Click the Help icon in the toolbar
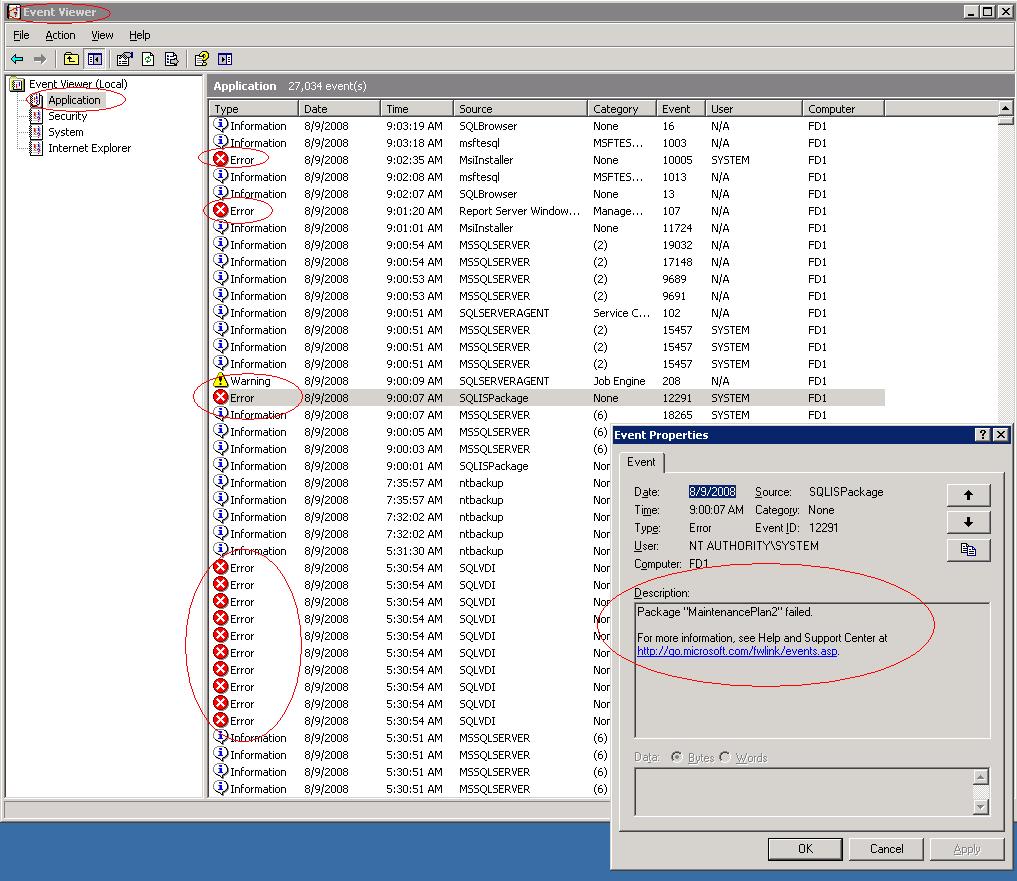 pyautogui.click(x=202, y=59)
